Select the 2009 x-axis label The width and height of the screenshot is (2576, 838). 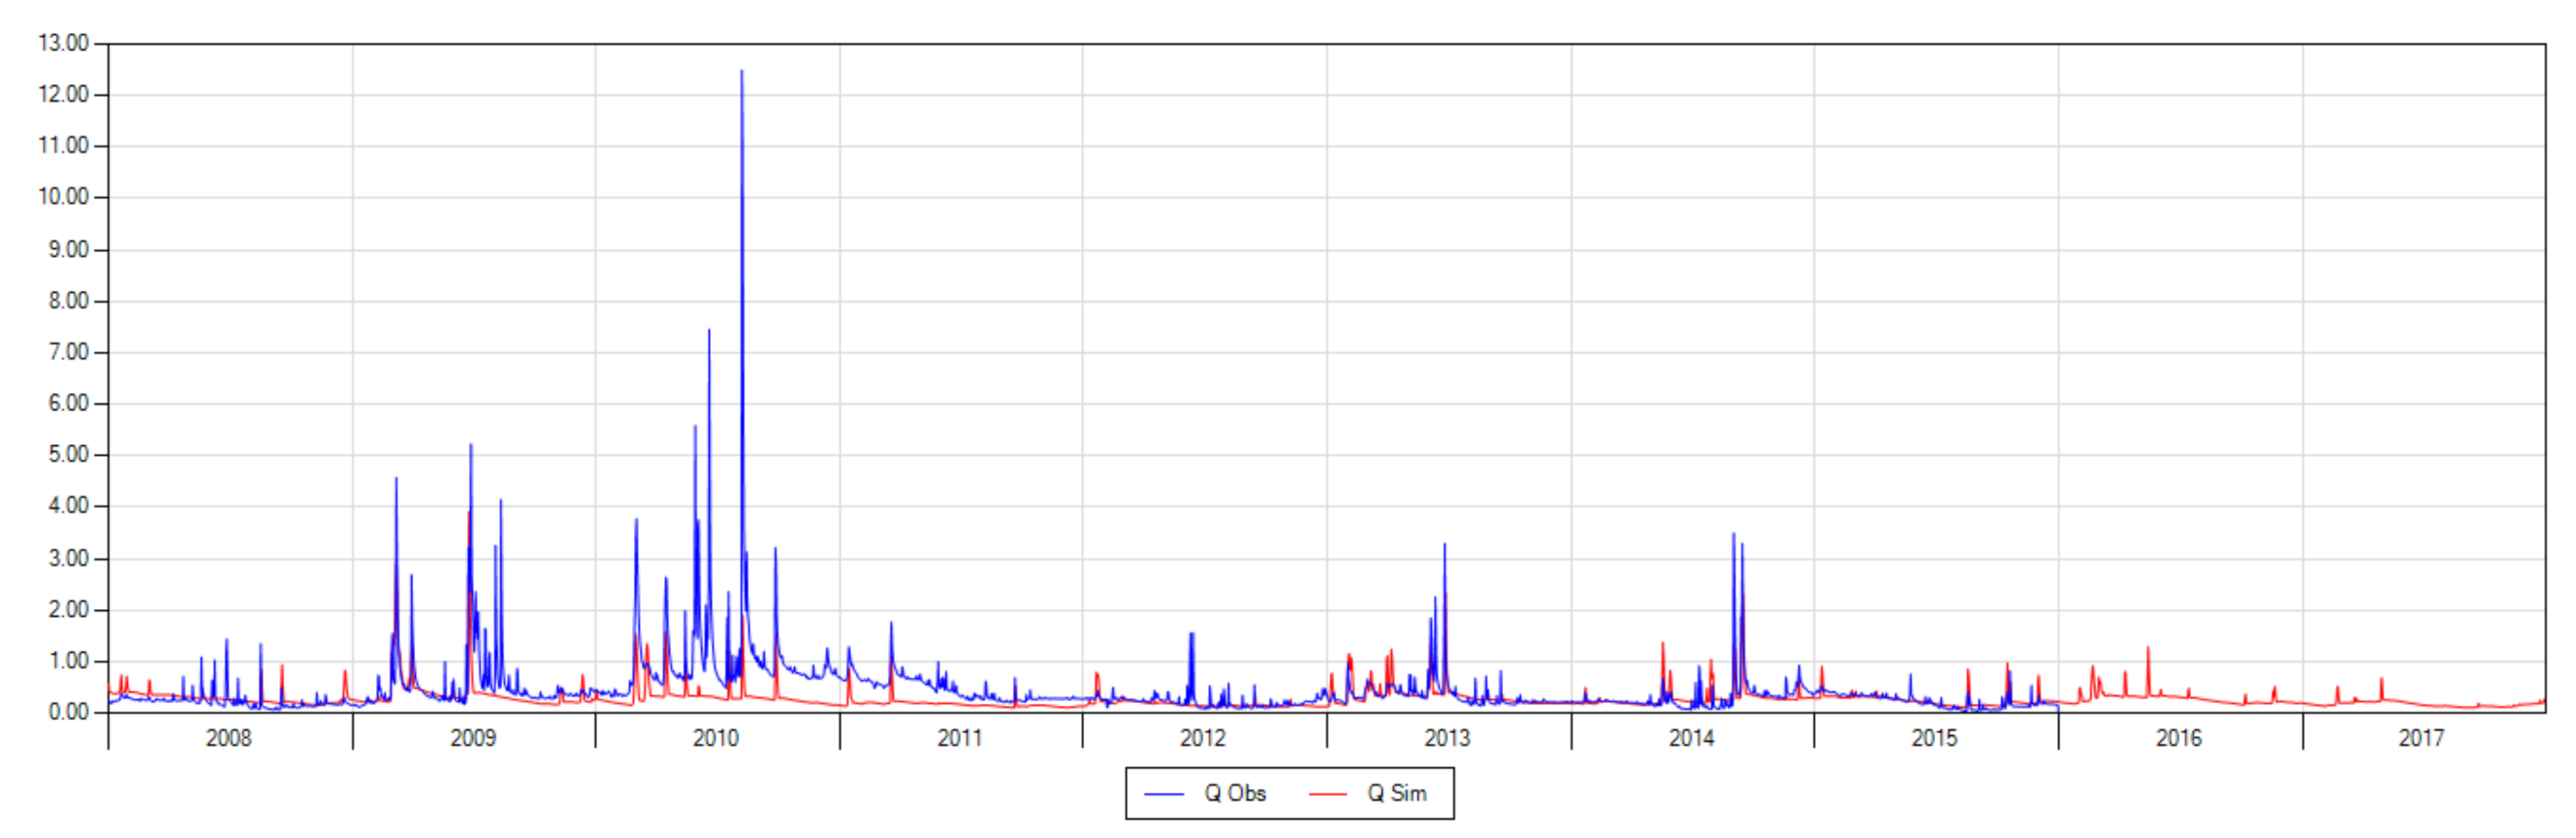[473, 738]
